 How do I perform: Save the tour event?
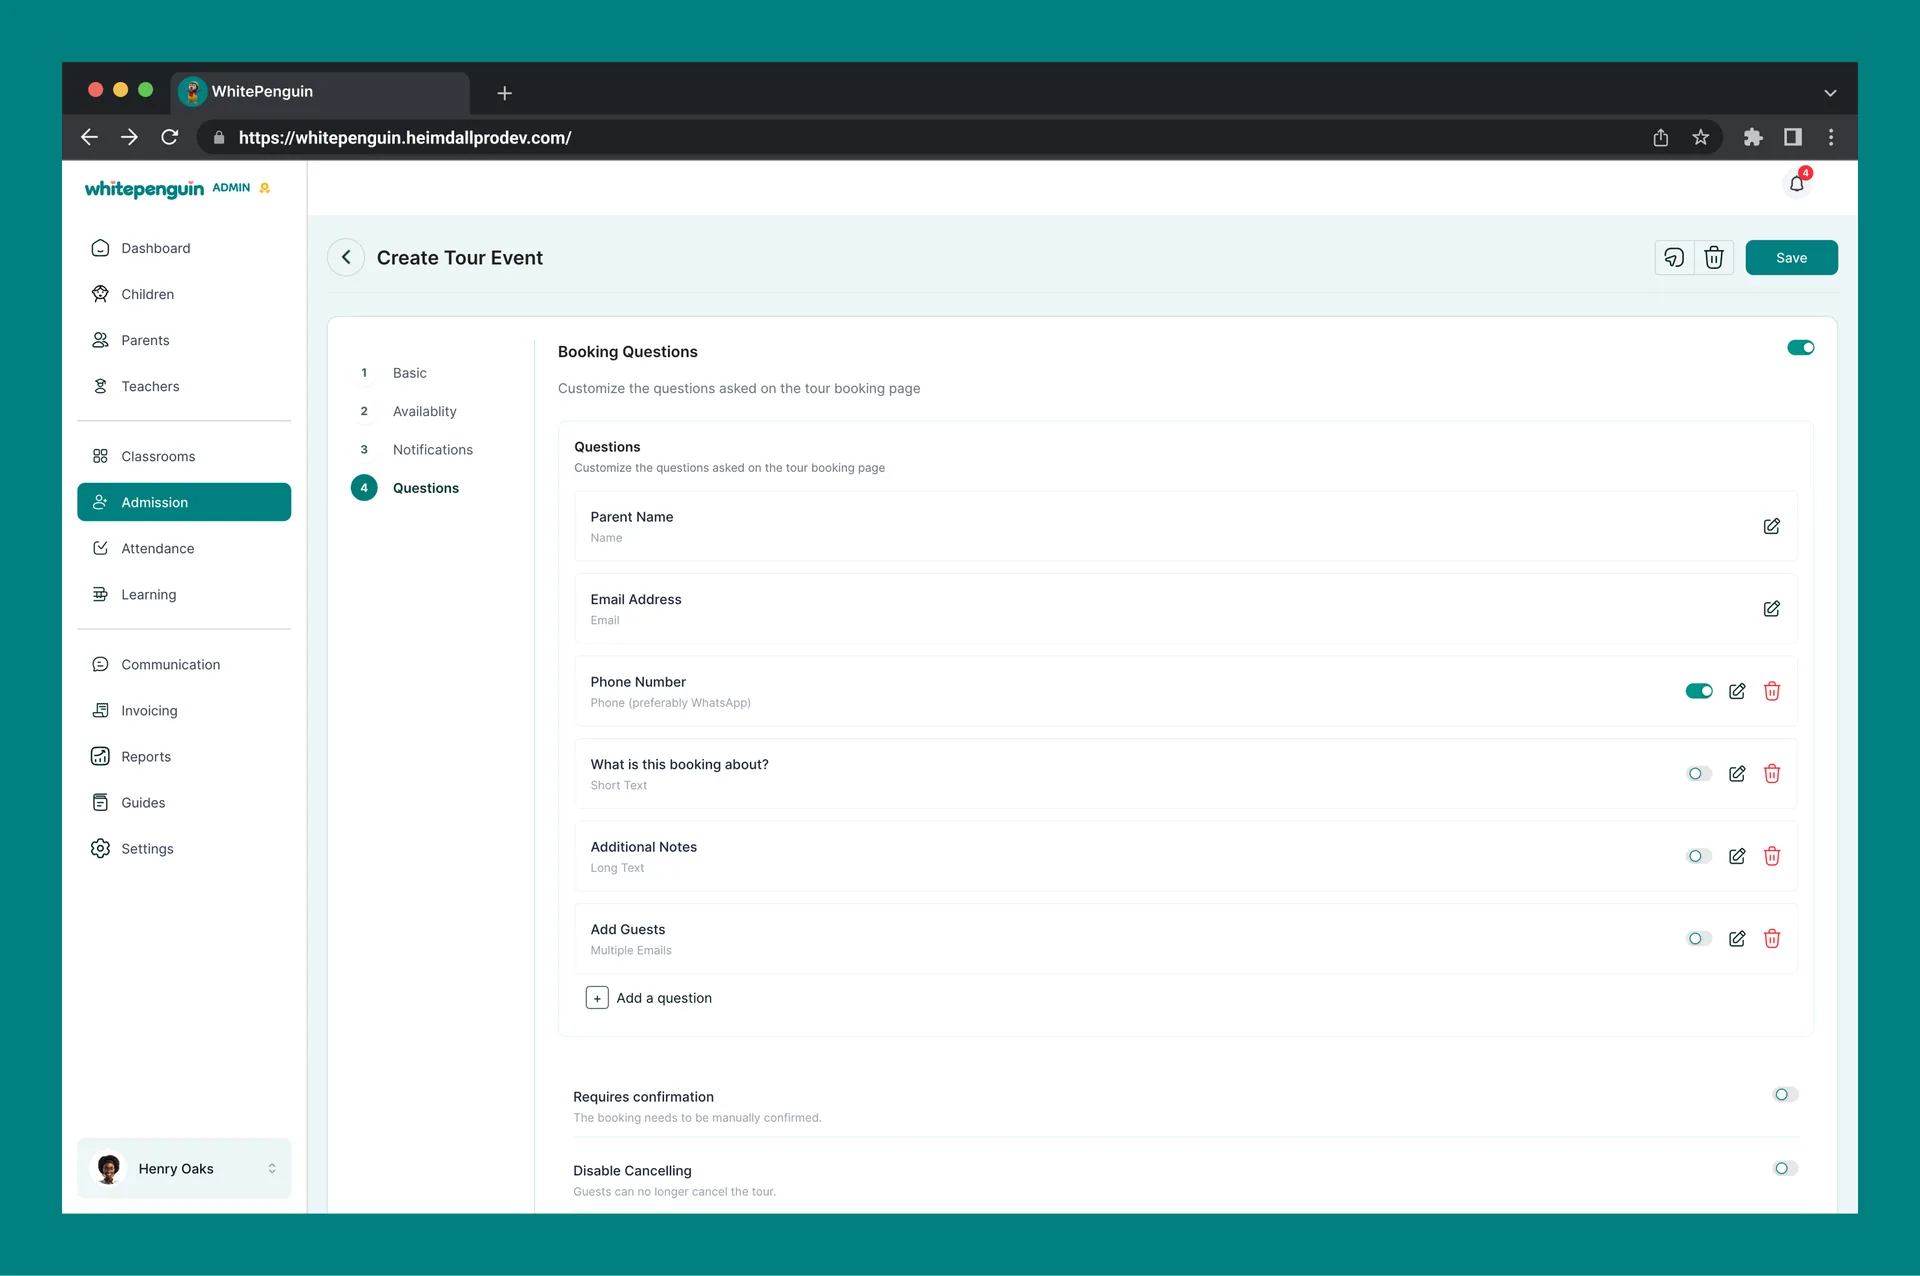pyautogui.click(x=1791, y=258)
